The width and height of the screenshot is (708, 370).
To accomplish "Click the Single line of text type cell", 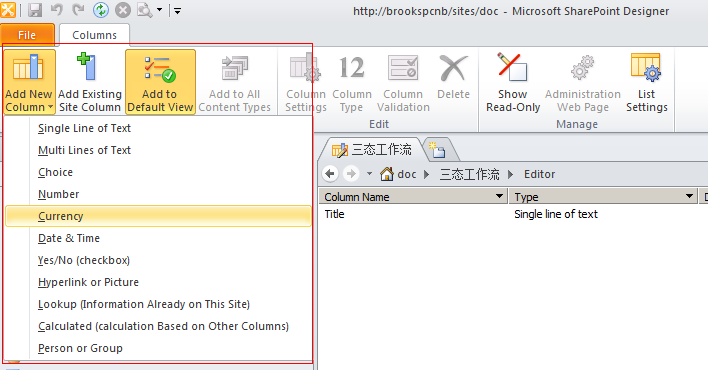I will tap(556, 214).
